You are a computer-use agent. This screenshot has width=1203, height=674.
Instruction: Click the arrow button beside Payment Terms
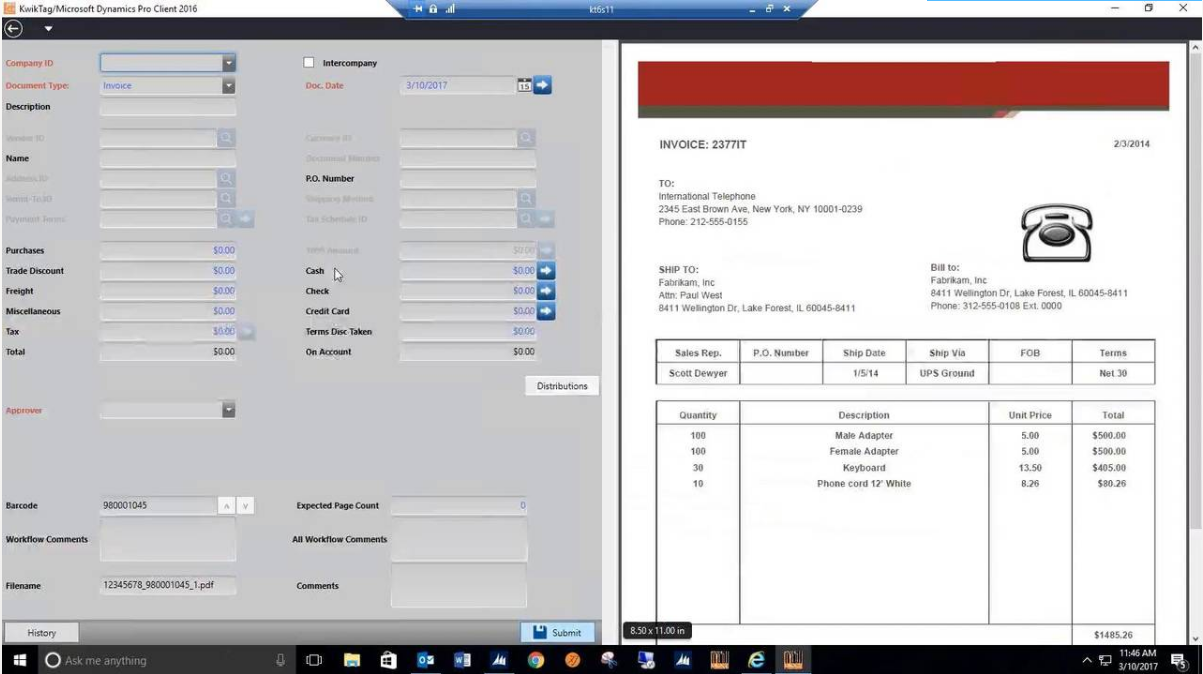click(x=245, y=219)
